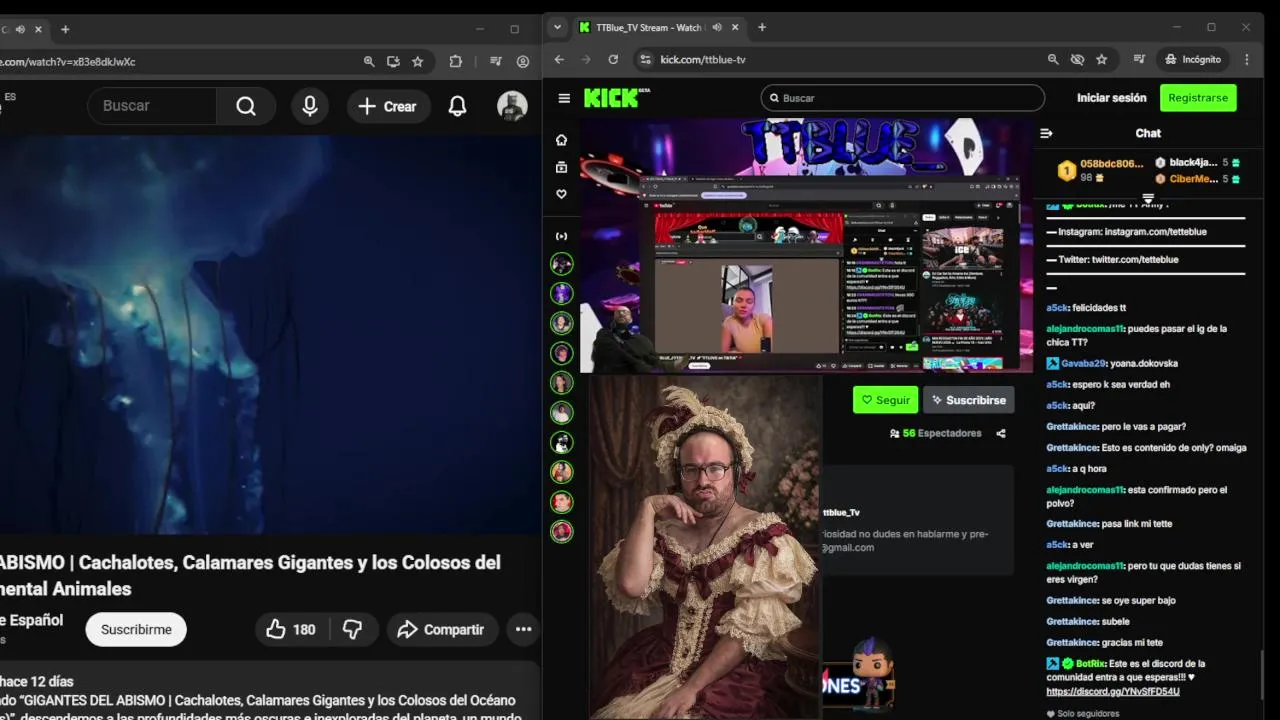This screenshot has height=720, width=1280.
Task: Open the discord.gg link in chat
Action: point(1113,691)
